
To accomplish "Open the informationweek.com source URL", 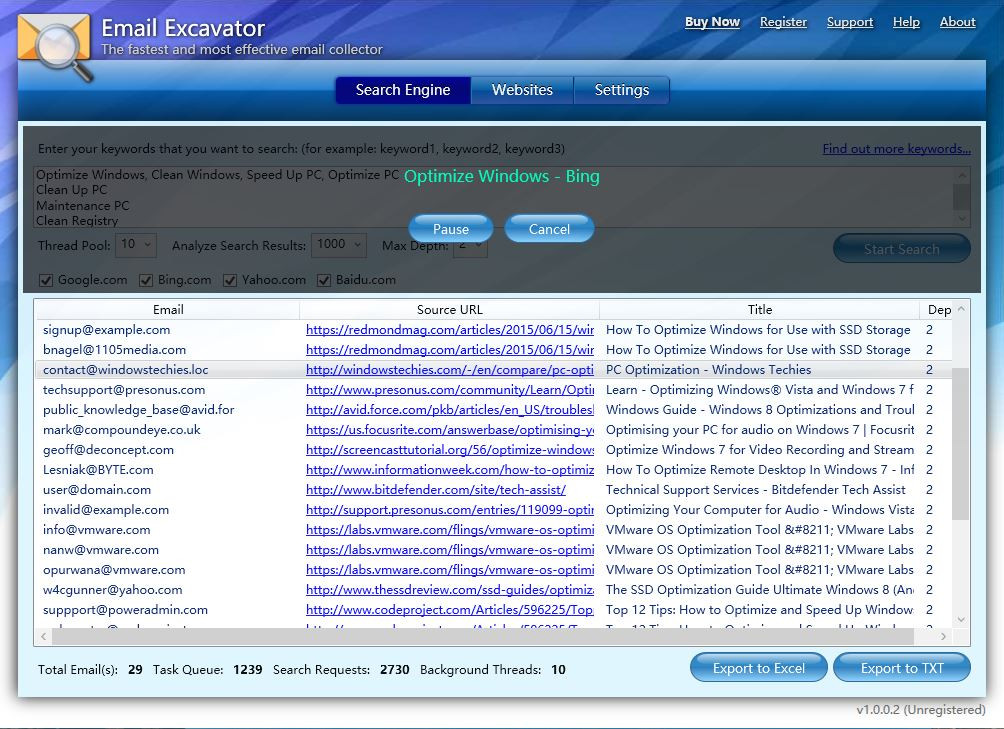I will tap(449, 470).
